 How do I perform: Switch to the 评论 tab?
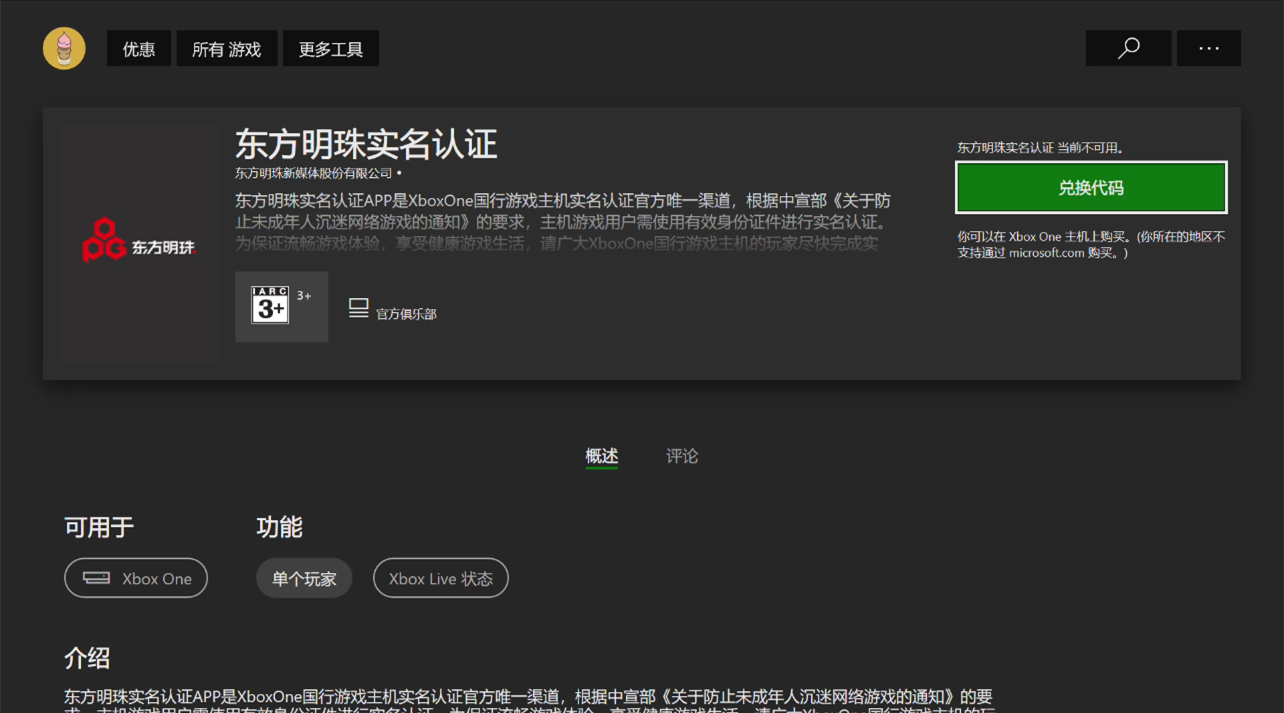(x=682, y=456)
